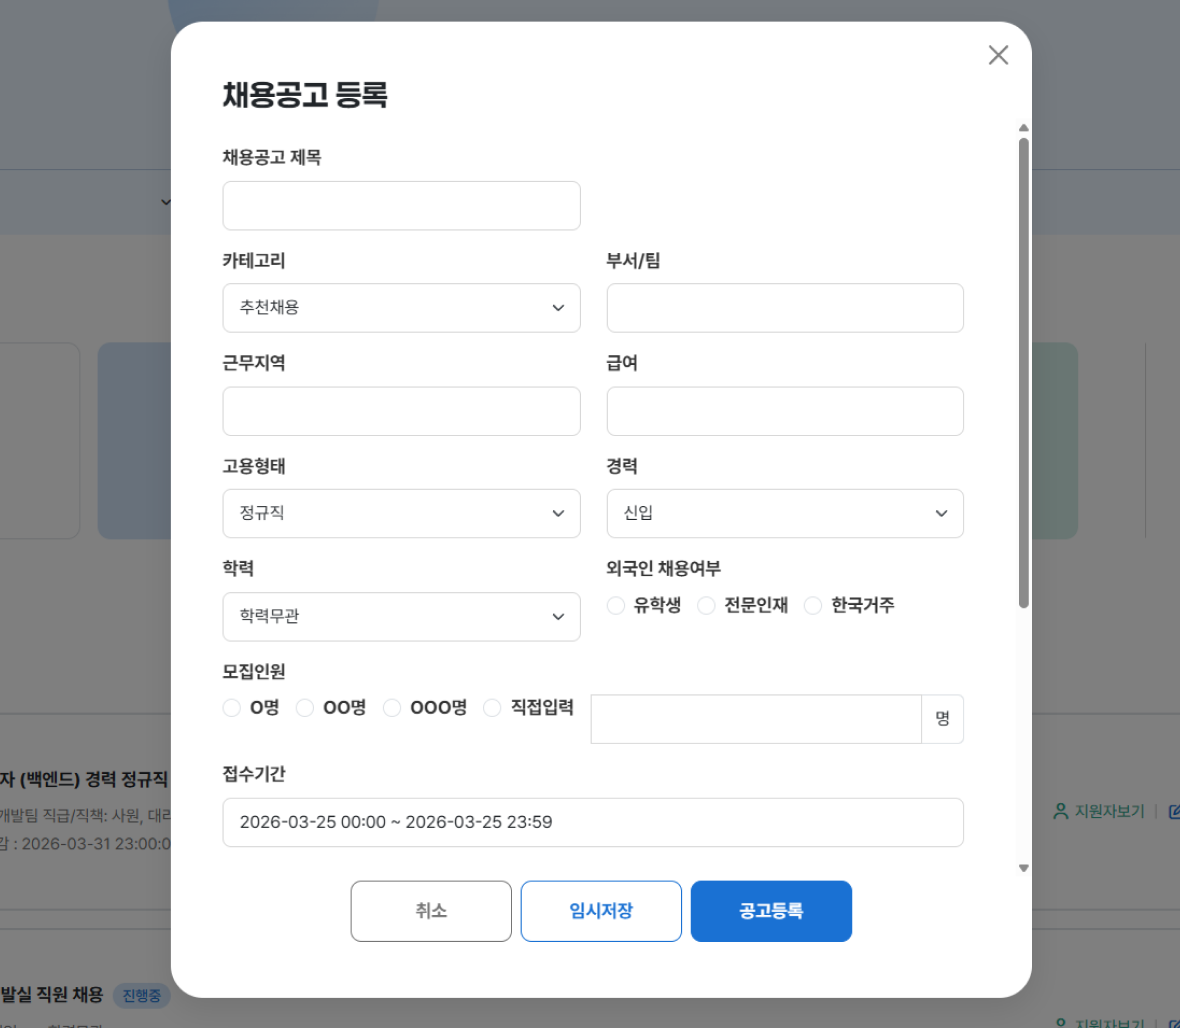This screenshot has height=1028, width=1180.
Task: Open the 학력 dropdown showing 학력무관
Action: pos(401,617)
